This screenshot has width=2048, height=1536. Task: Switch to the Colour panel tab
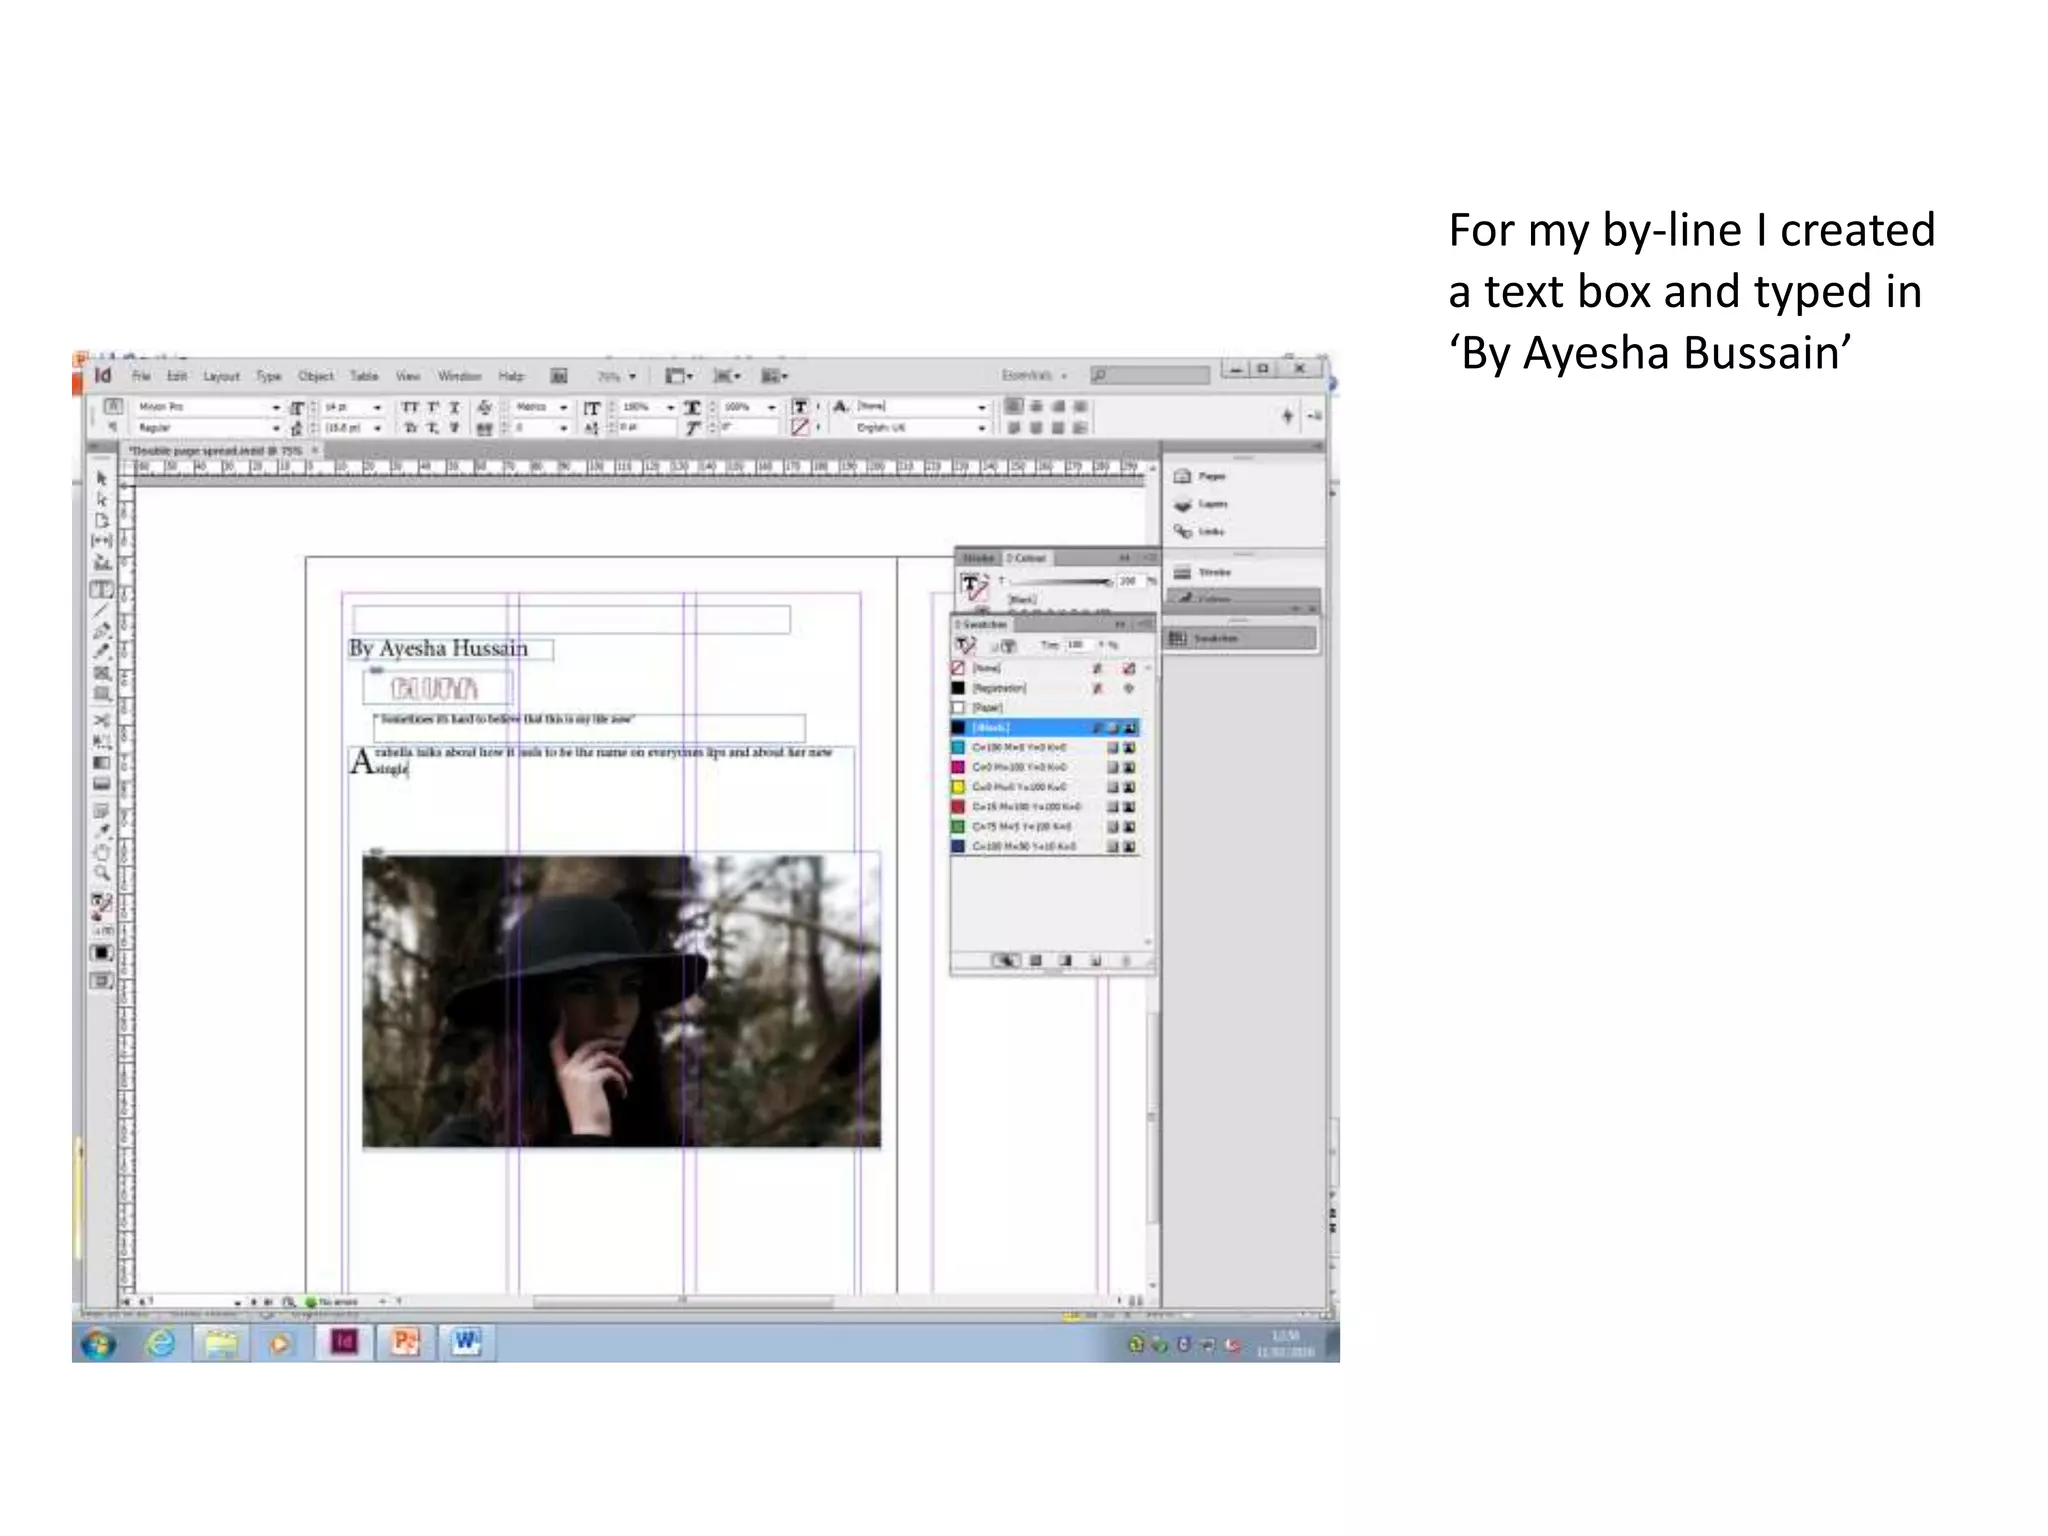(1026, 558)
